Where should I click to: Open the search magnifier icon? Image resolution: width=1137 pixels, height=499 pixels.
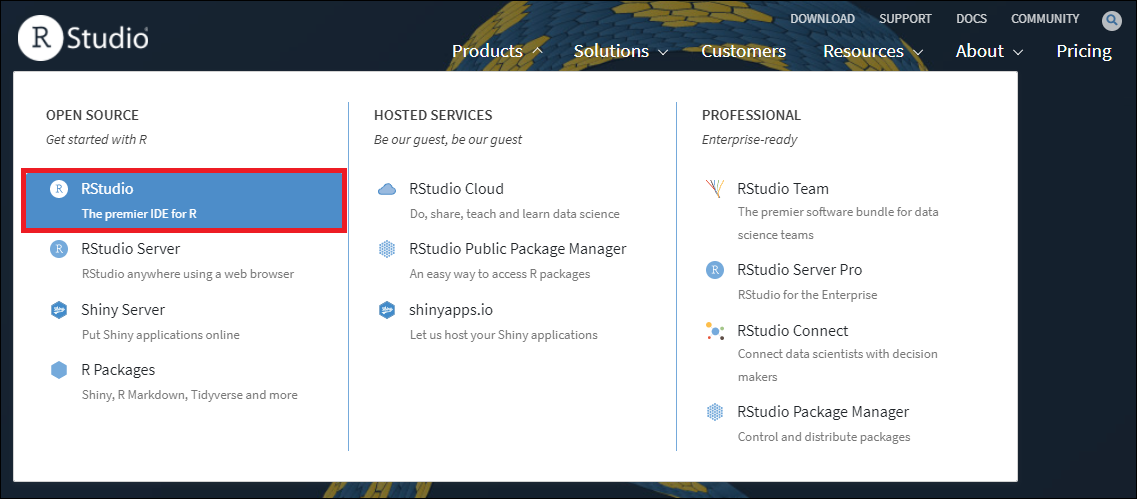[x=1112, y=20]
